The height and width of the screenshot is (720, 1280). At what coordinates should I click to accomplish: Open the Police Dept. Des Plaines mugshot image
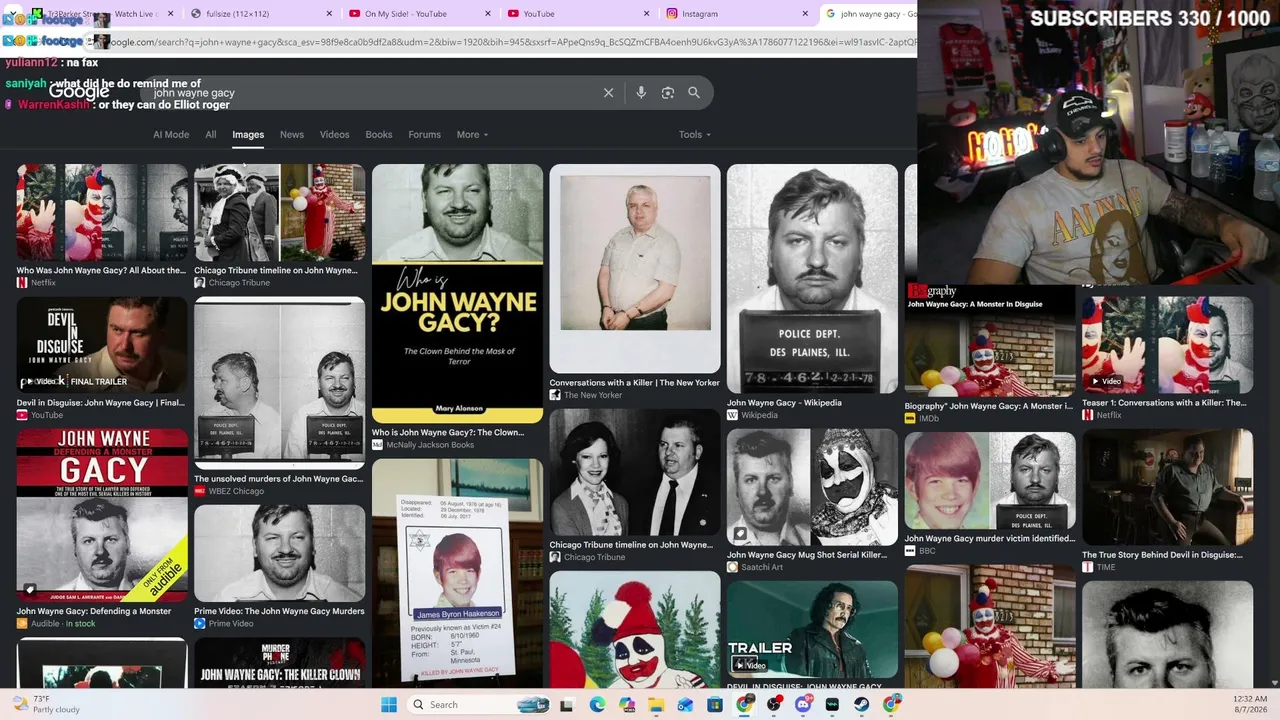[812, 278]
